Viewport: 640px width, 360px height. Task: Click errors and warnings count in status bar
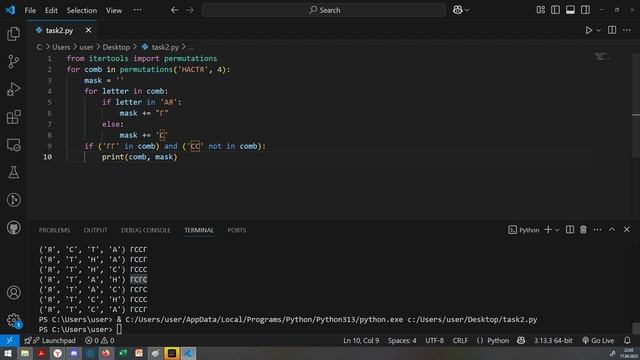click(100, 340)
